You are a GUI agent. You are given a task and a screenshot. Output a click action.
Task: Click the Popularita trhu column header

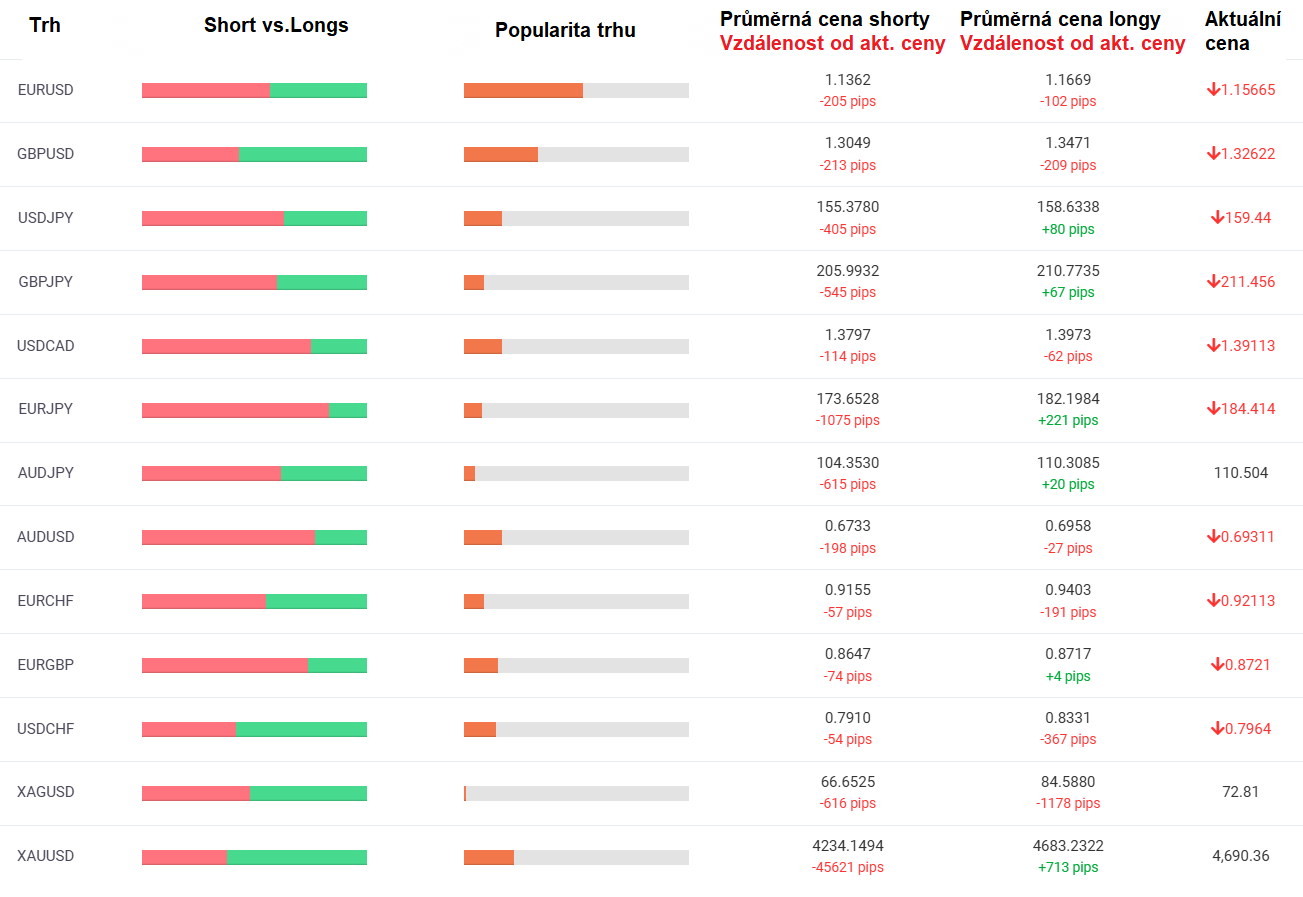(565, 31)
